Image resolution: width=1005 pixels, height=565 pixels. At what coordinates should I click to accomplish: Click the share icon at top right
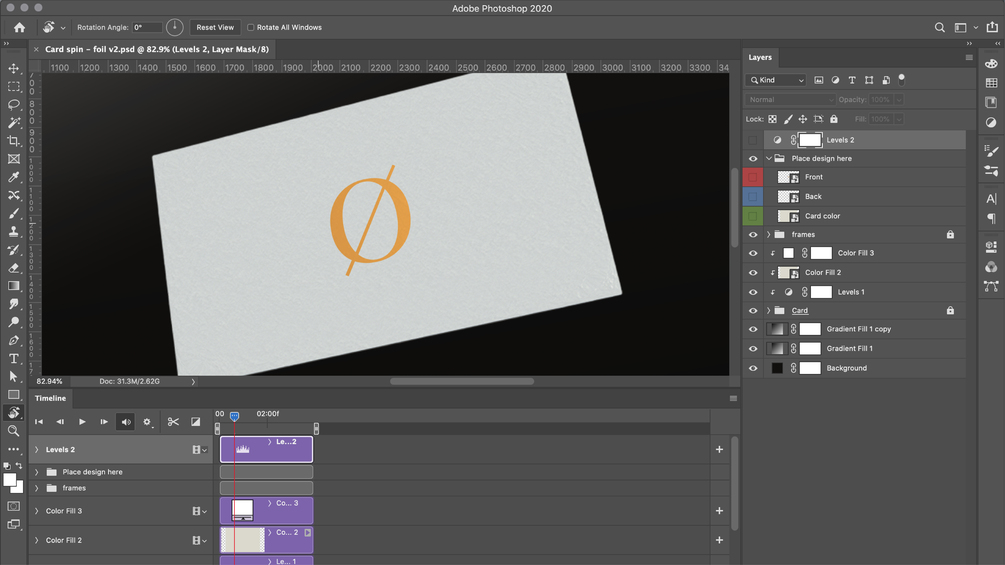pos(992,27)
